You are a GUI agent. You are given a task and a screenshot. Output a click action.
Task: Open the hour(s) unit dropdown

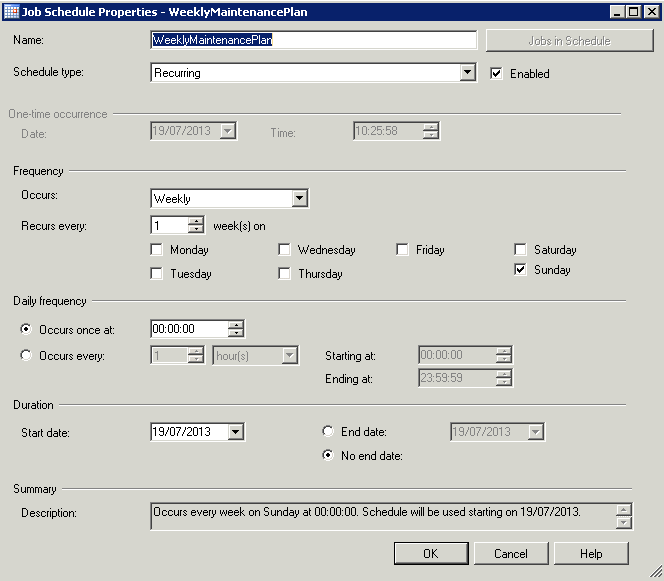click(x=290, y=355)
